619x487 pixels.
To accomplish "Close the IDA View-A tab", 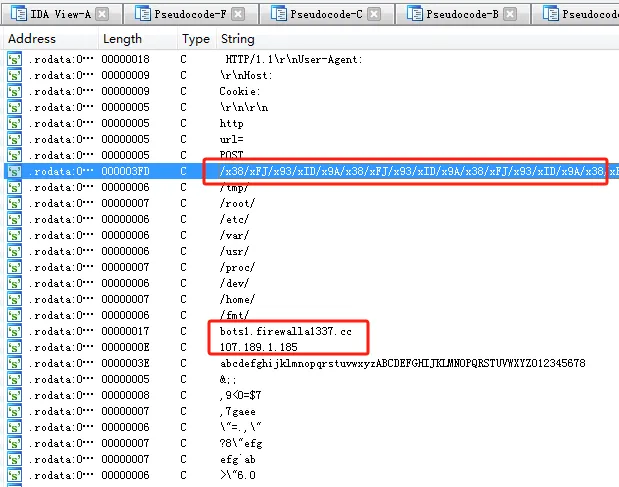I will click(103, 15).
